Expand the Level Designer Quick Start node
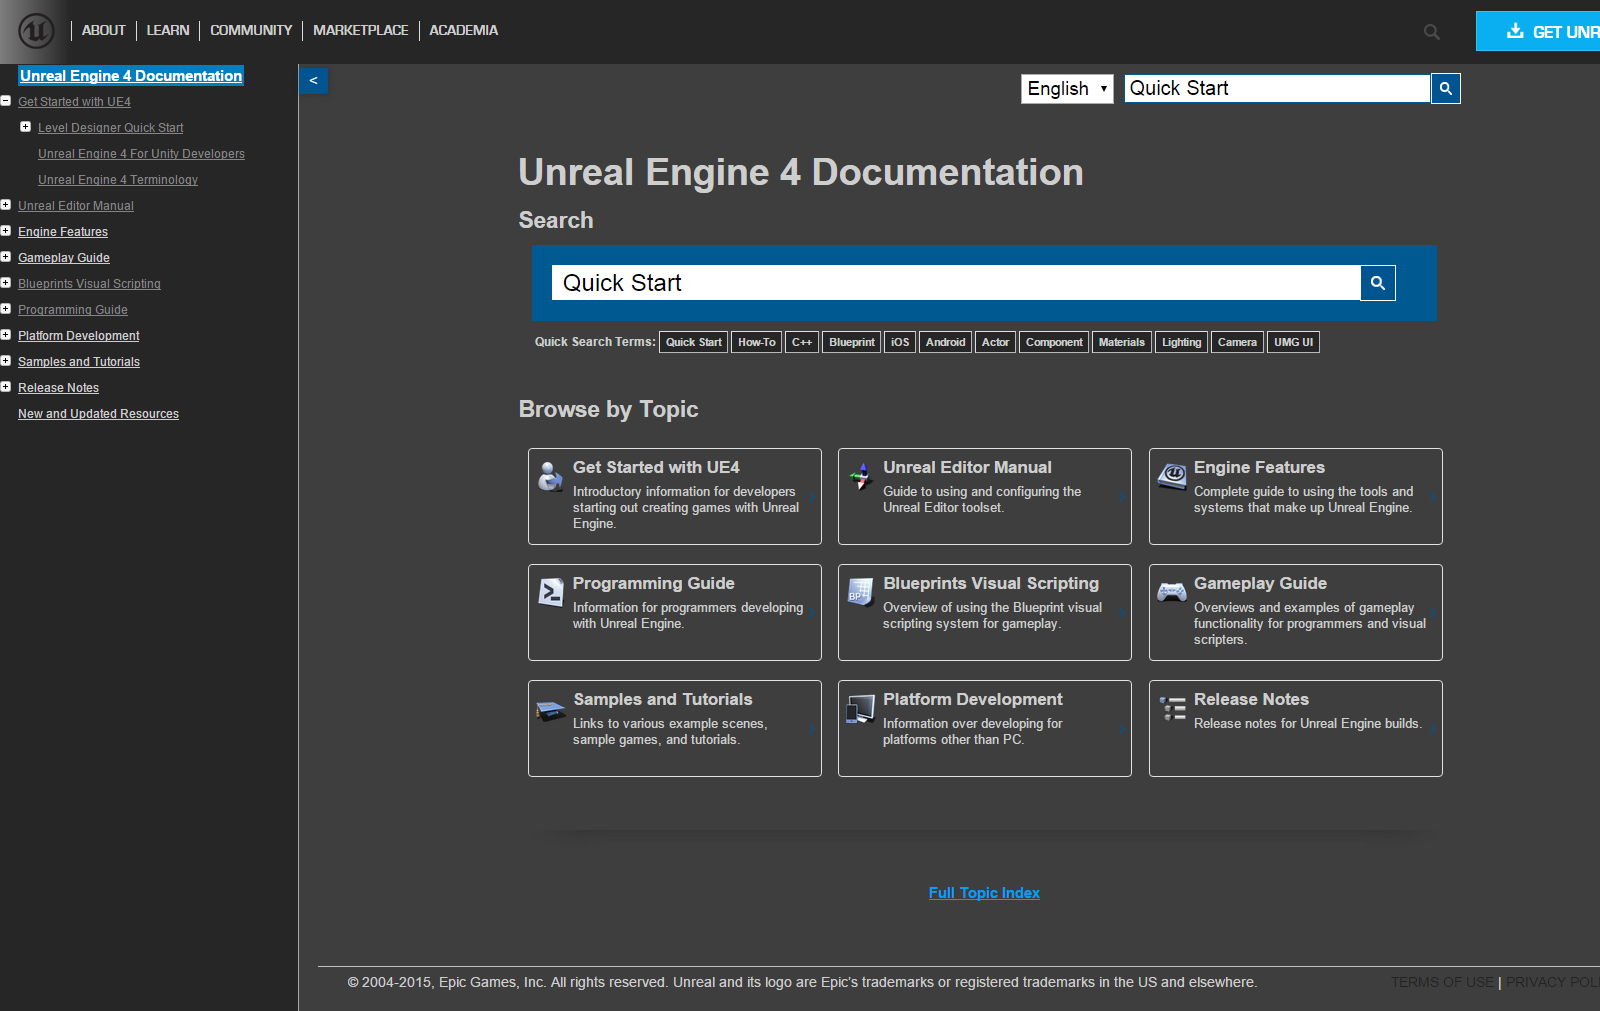Image resolution: width=1600 pixels, height=1011 pixels. coord(25,127)
